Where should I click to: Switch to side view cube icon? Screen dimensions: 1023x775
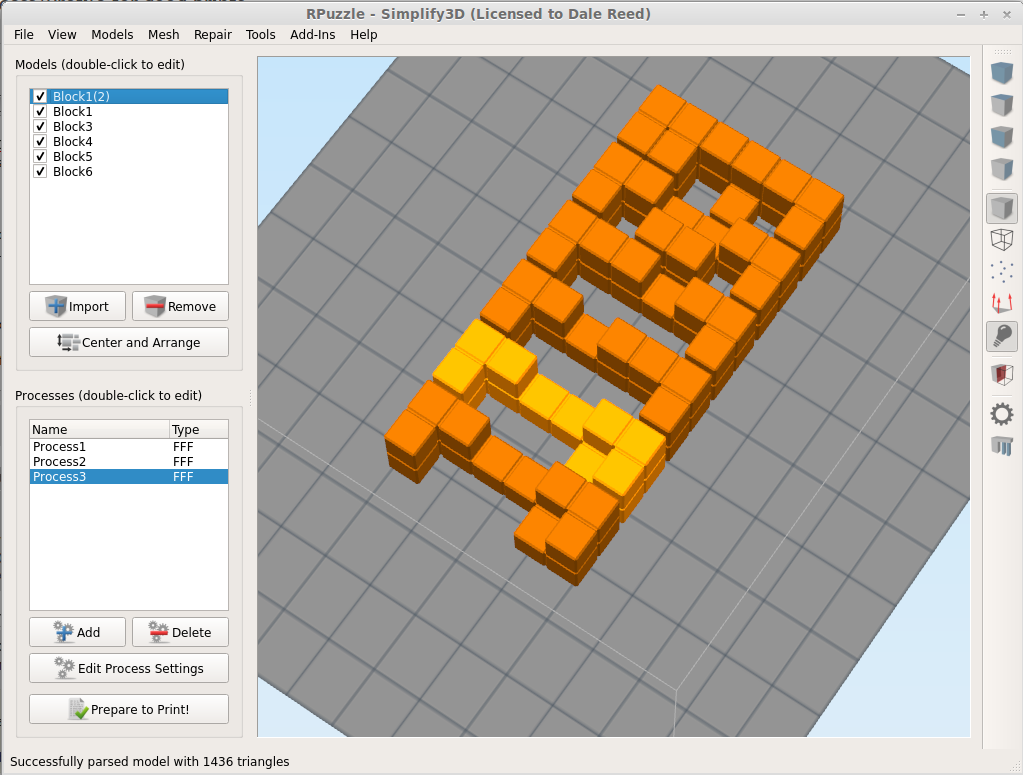click(1001, 169)
